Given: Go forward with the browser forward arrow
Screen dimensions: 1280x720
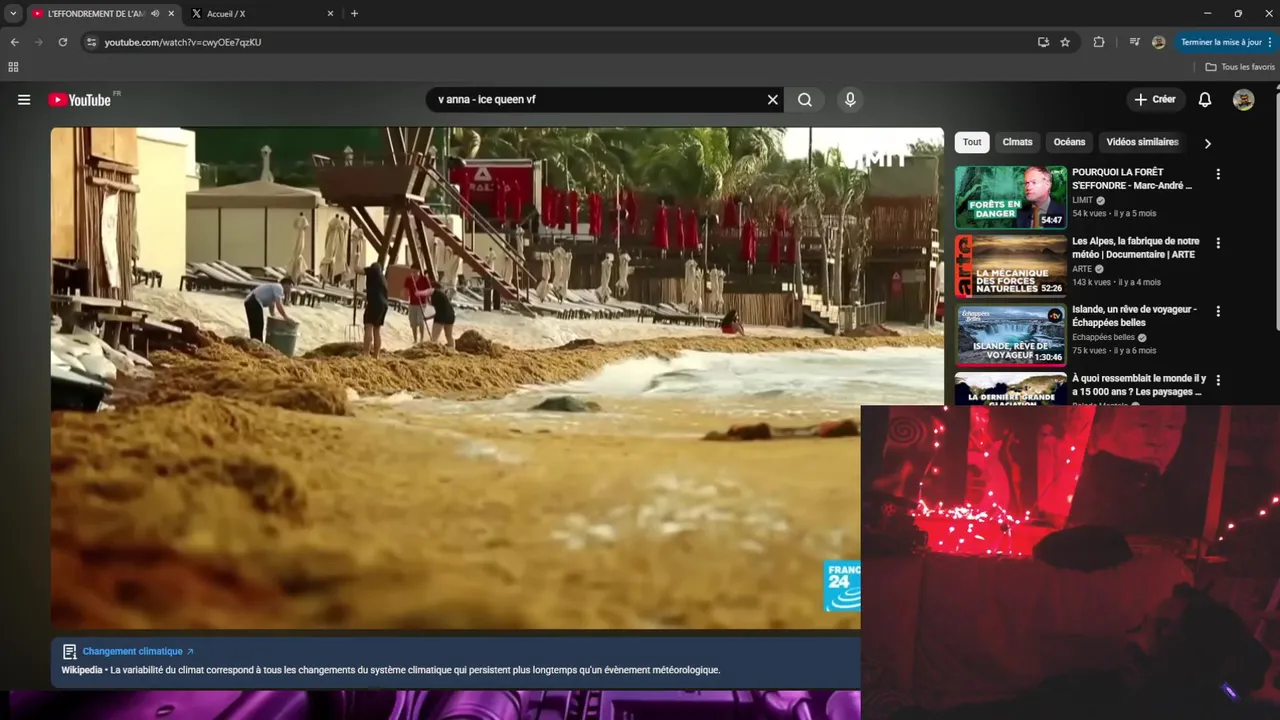Looking at the screenshot, I should coord(39,42).
